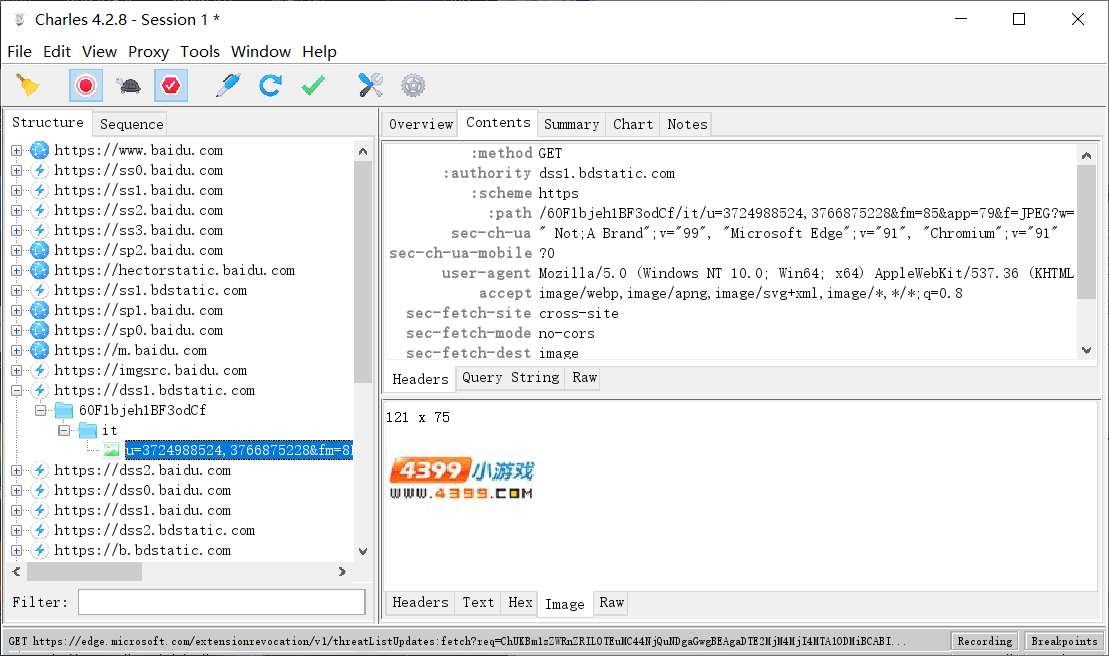Toggle the red Record button in toolbar

(x=86, y=86)
